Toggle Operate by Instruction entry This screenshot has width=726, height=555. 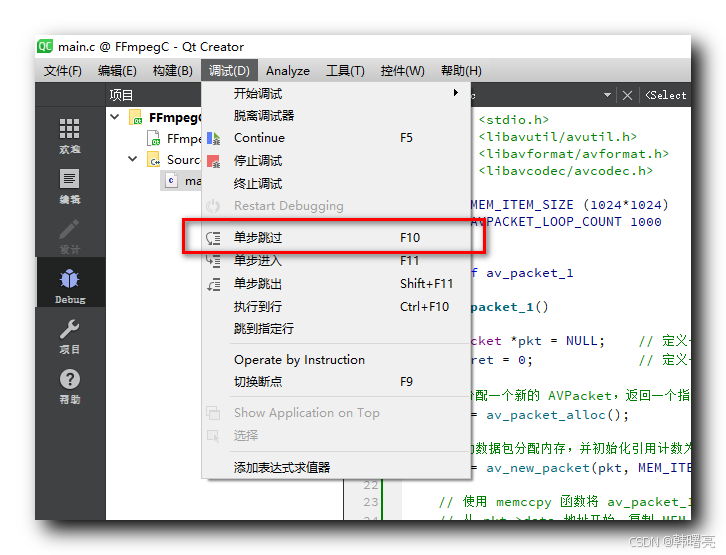[336, 360]
